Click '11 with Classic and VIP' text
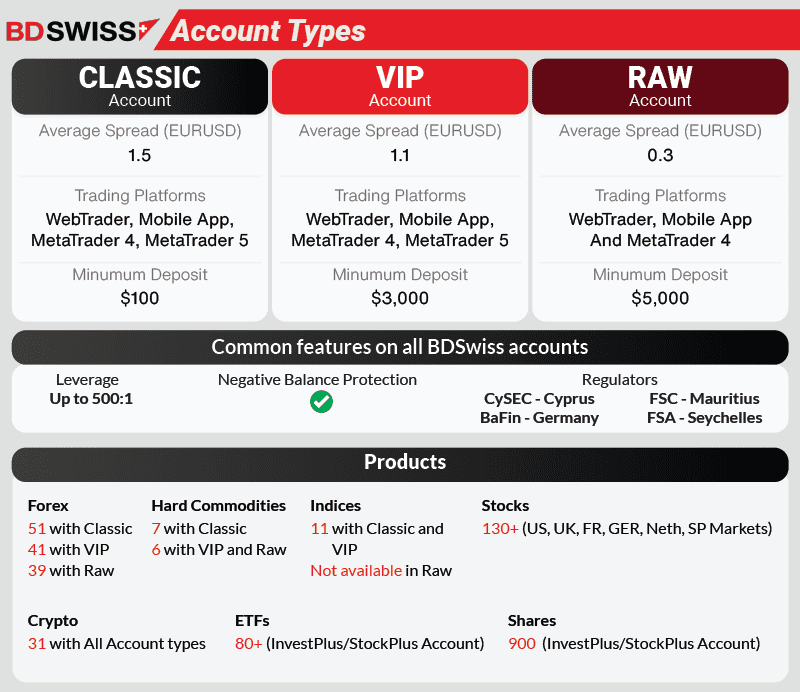The image size is (800, 692). [377, 539]
